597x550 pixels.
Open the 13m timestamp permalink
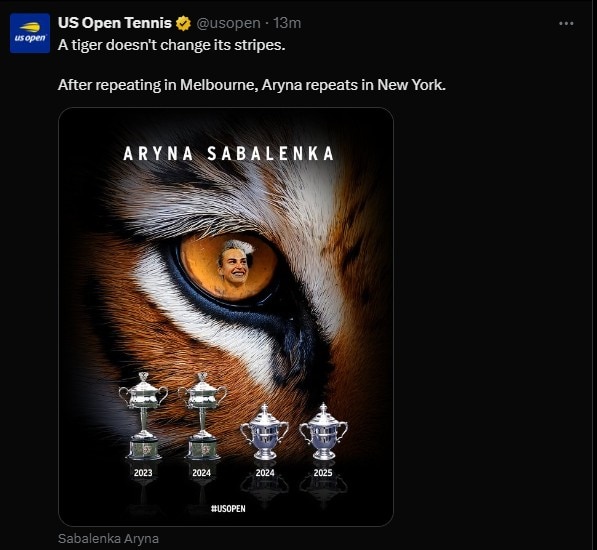[x=287, y=23]
